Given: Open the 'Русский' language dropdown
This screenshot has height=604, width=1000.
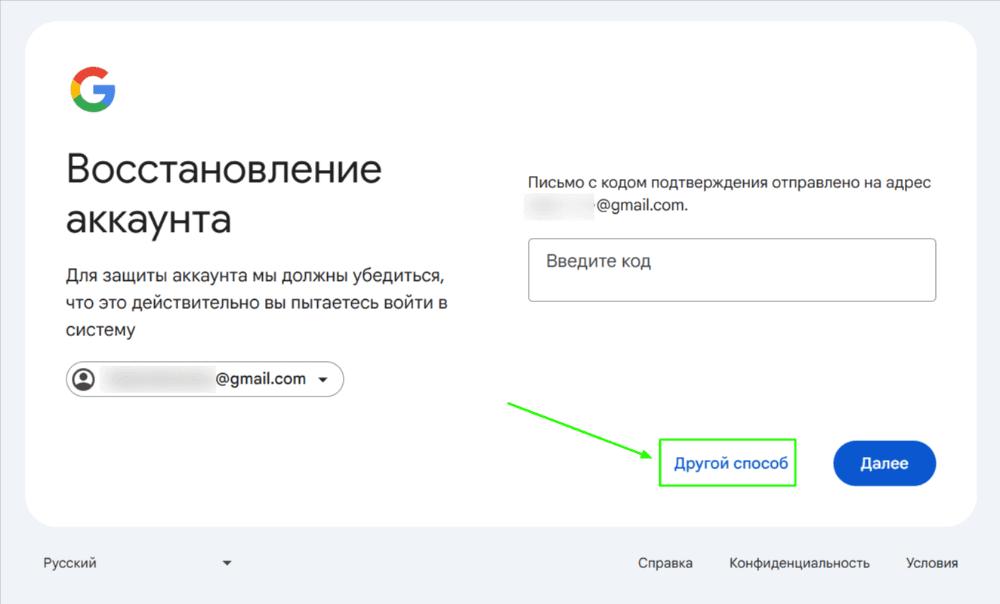Looking at the screenshot, I should 137,563.
